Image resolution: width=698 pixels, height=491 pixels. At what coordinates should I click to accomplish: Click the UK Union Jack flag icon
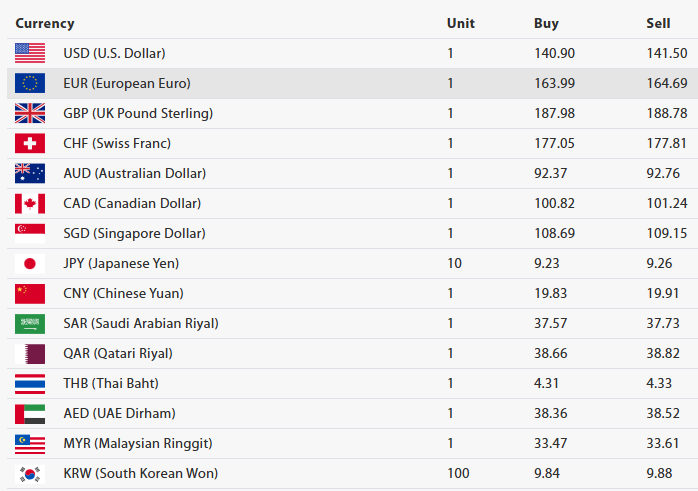(30, 113)
